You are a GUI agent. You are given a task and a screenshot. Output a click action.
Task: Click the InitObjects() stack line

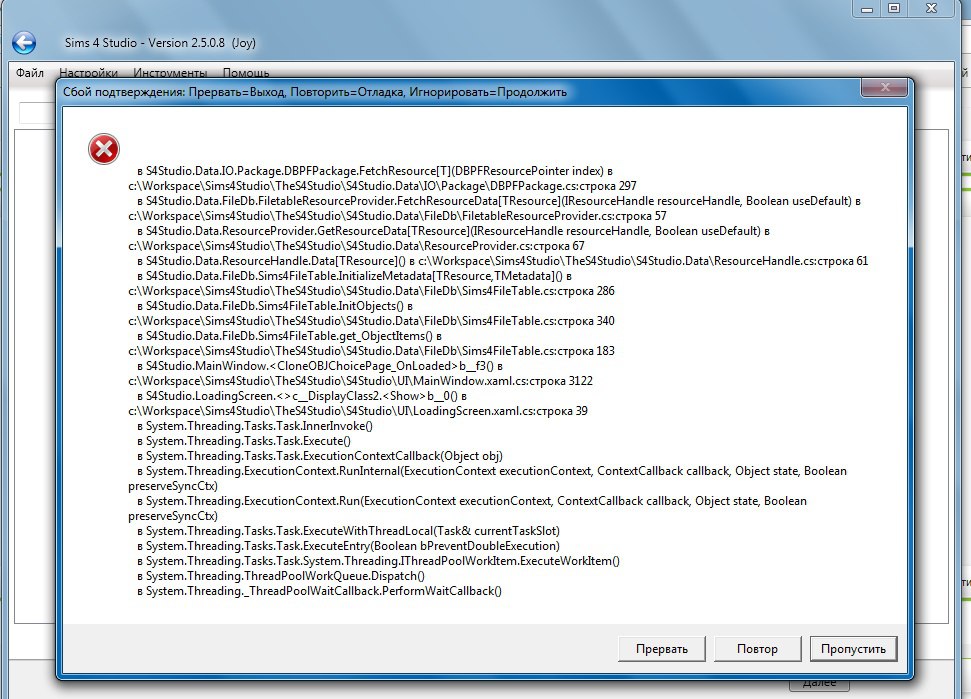(x=274, y=306)
